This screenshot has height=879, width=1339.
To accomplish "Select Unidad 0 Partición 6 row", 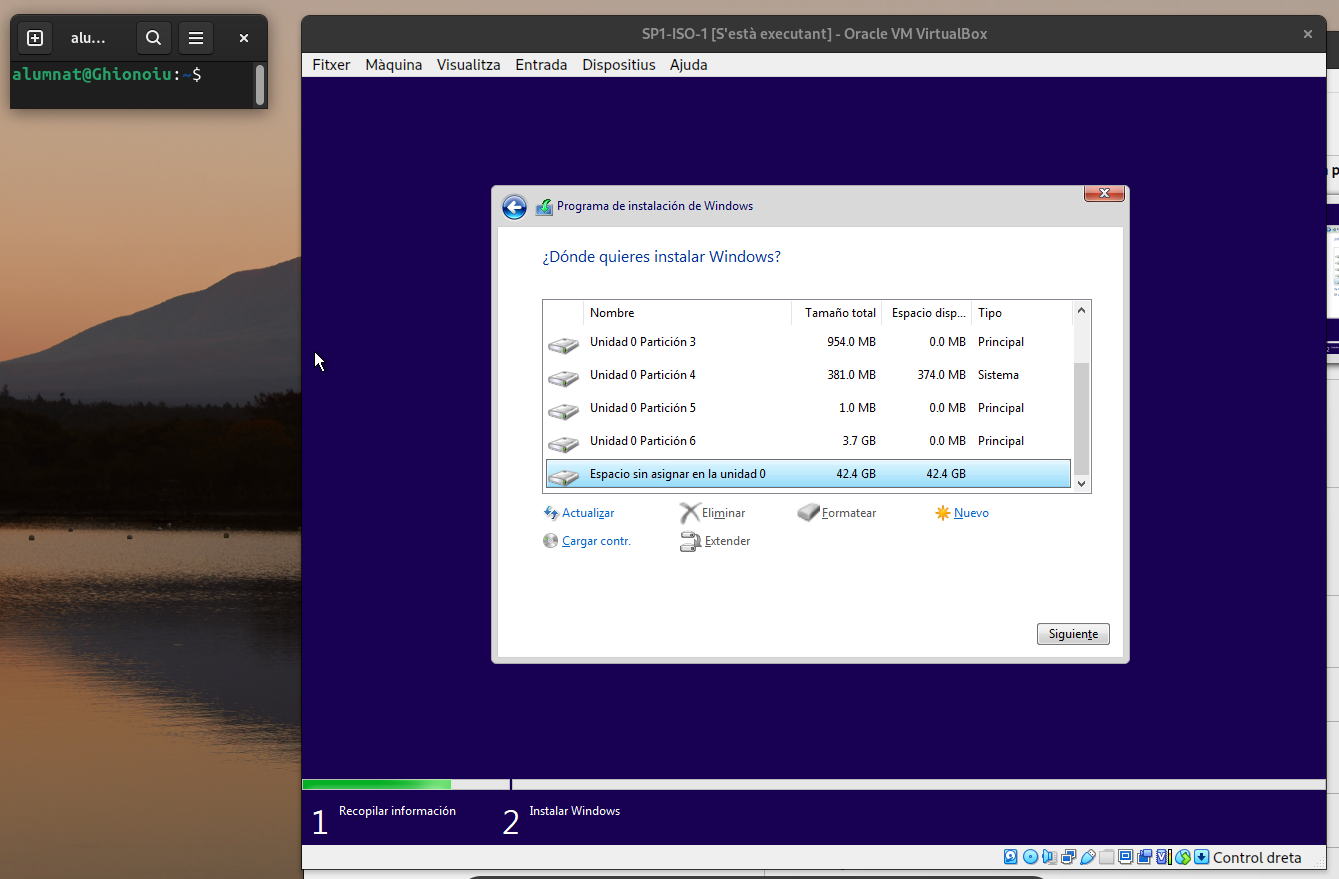I will point(642,441).
